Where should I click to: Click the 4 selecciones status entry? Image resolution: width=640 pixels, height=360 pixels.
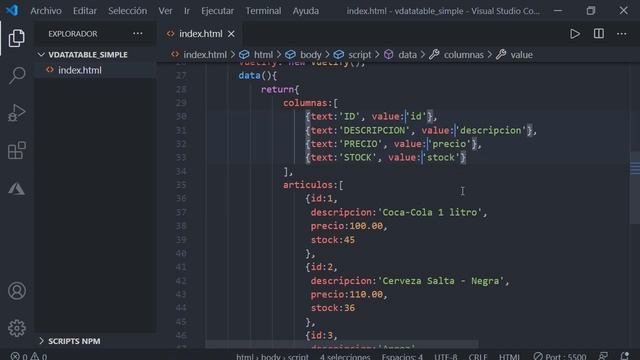tap(345, 356)
